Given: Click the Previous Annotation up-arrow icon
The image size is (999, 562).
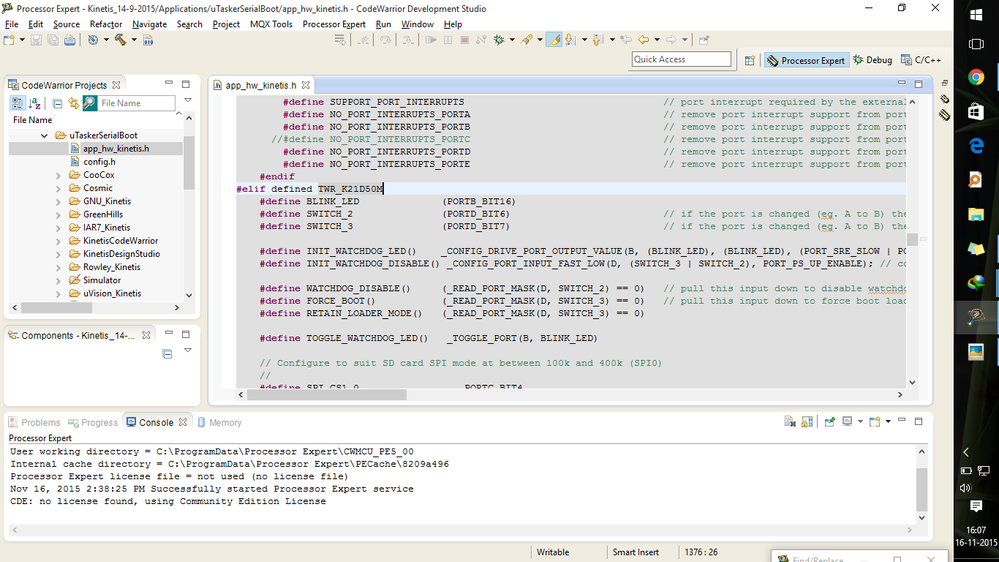Looking at the screenshot, I should 597,40.
